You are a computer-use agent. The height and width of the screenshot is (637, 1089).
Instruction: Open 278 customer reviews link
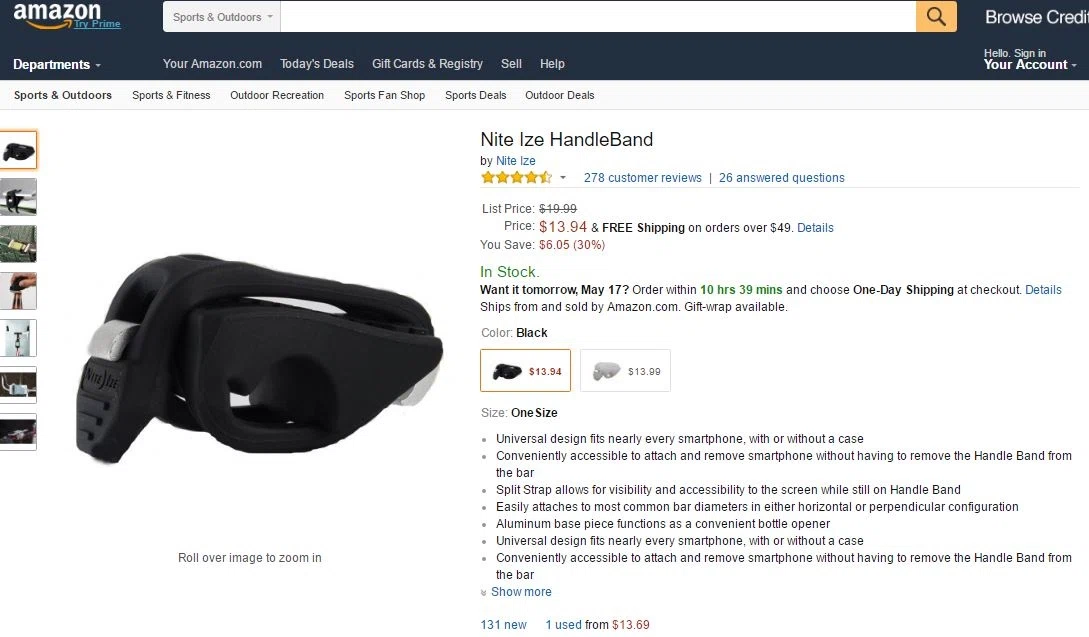tap(642, 178)
